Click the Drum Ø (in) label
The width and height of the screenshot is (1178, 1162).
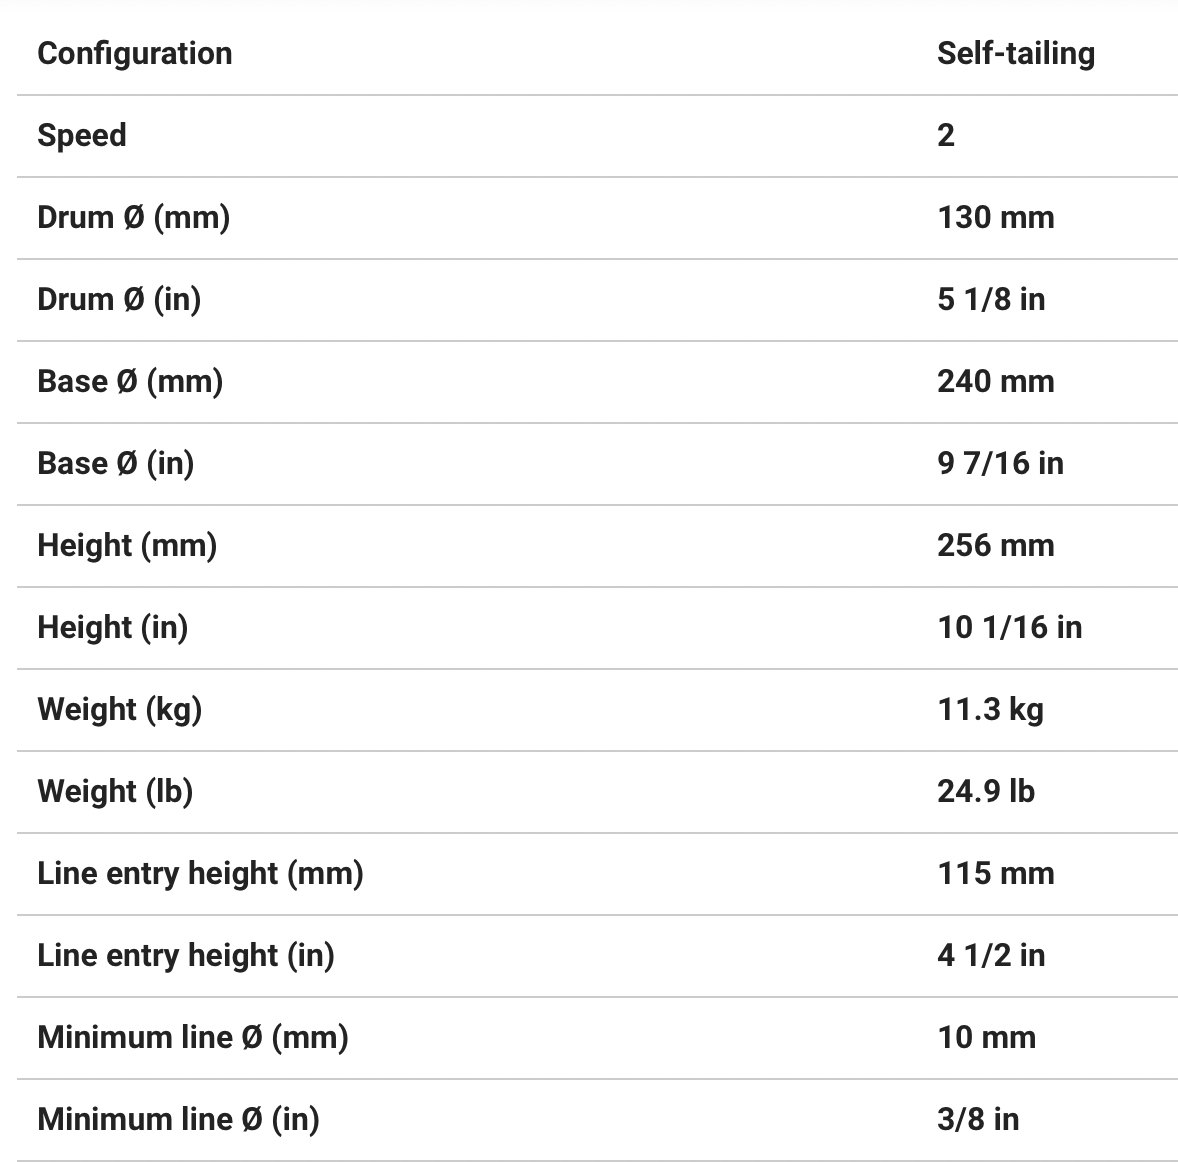[x=119, y=299]
